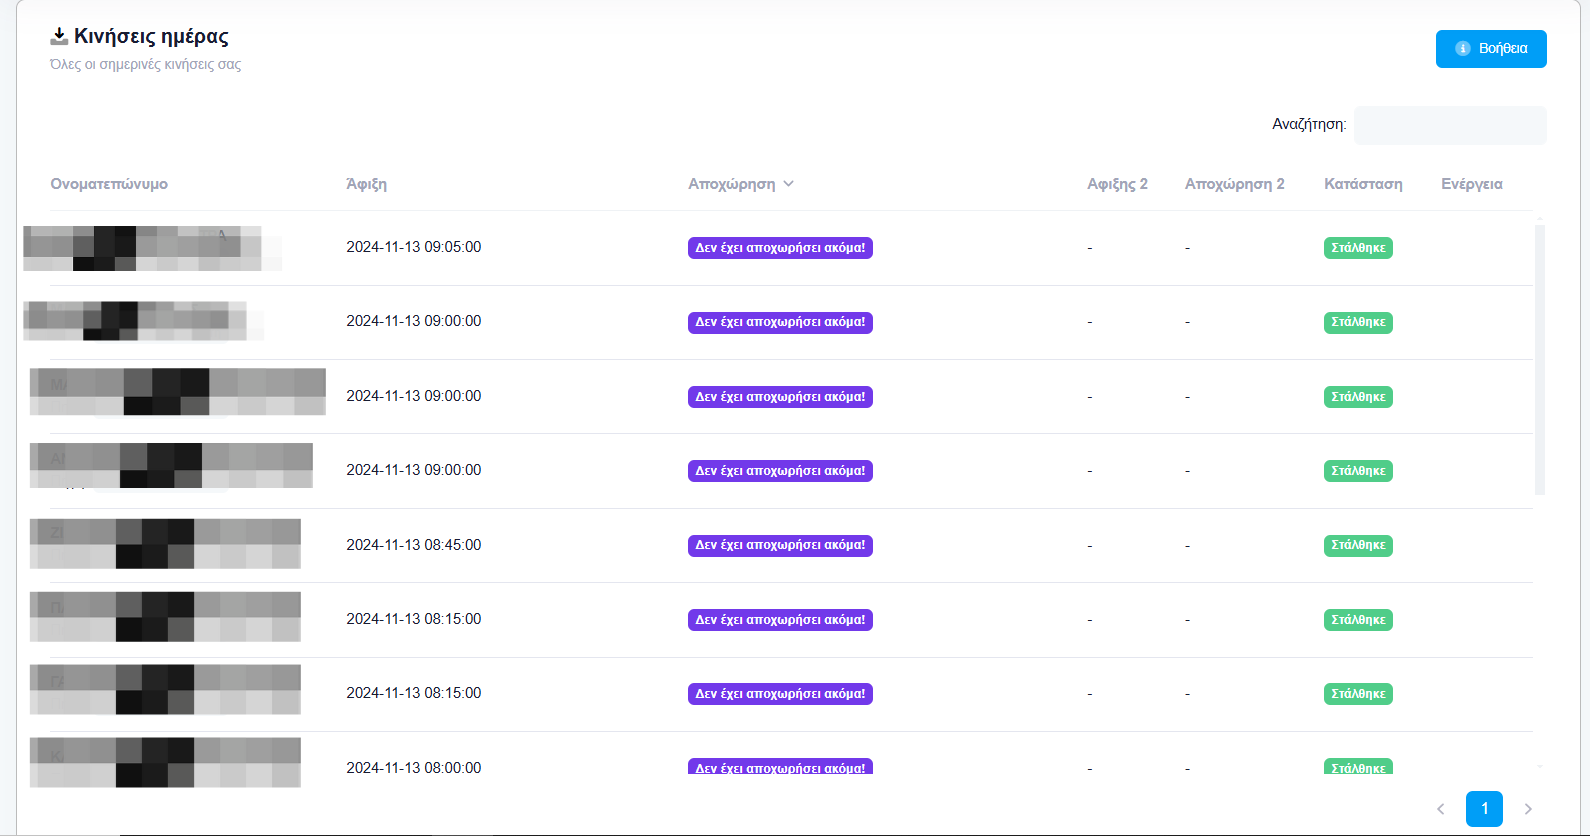Click the Ενέργεια column header
Viewport: 1590px width, 836px height.
coord(1471,184)
